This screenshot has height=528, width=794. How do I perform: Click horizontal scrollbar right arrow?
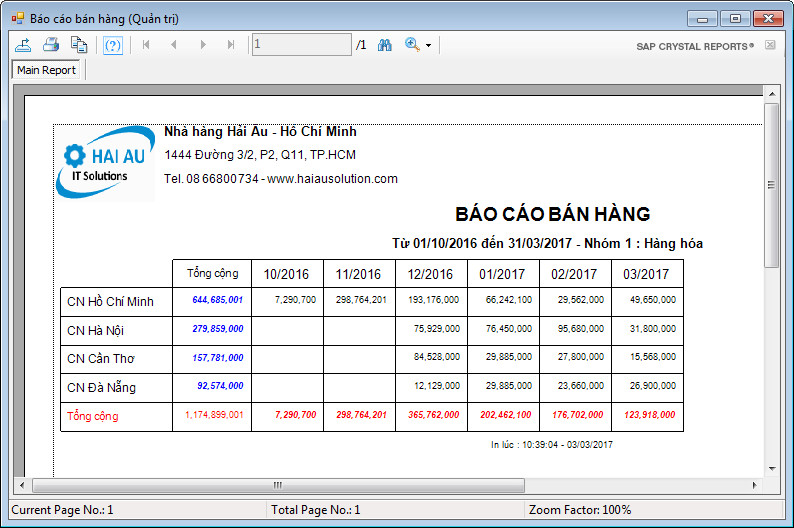[x=755, y=485]
